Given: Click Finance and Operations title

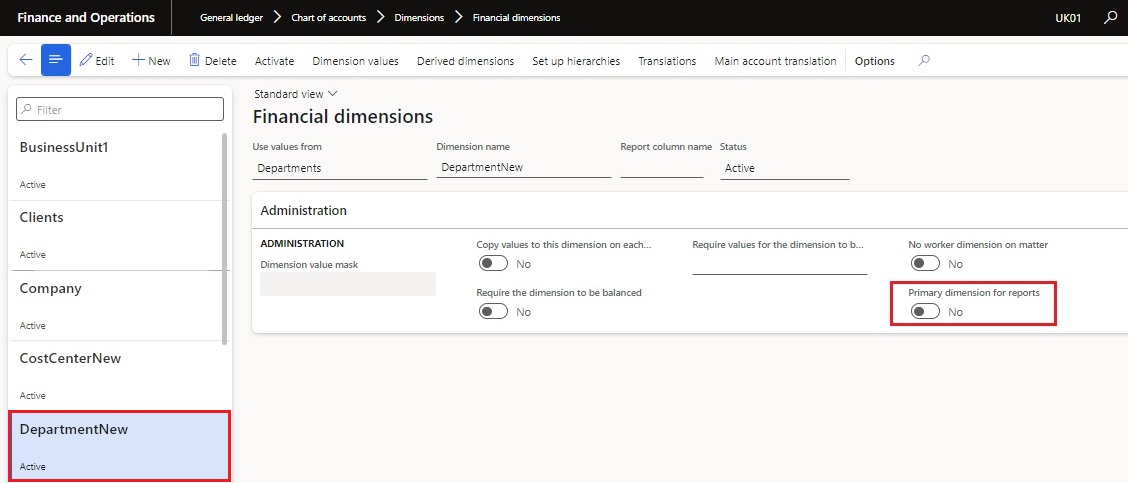Looking at the screenshot, I should pos(86,17).
